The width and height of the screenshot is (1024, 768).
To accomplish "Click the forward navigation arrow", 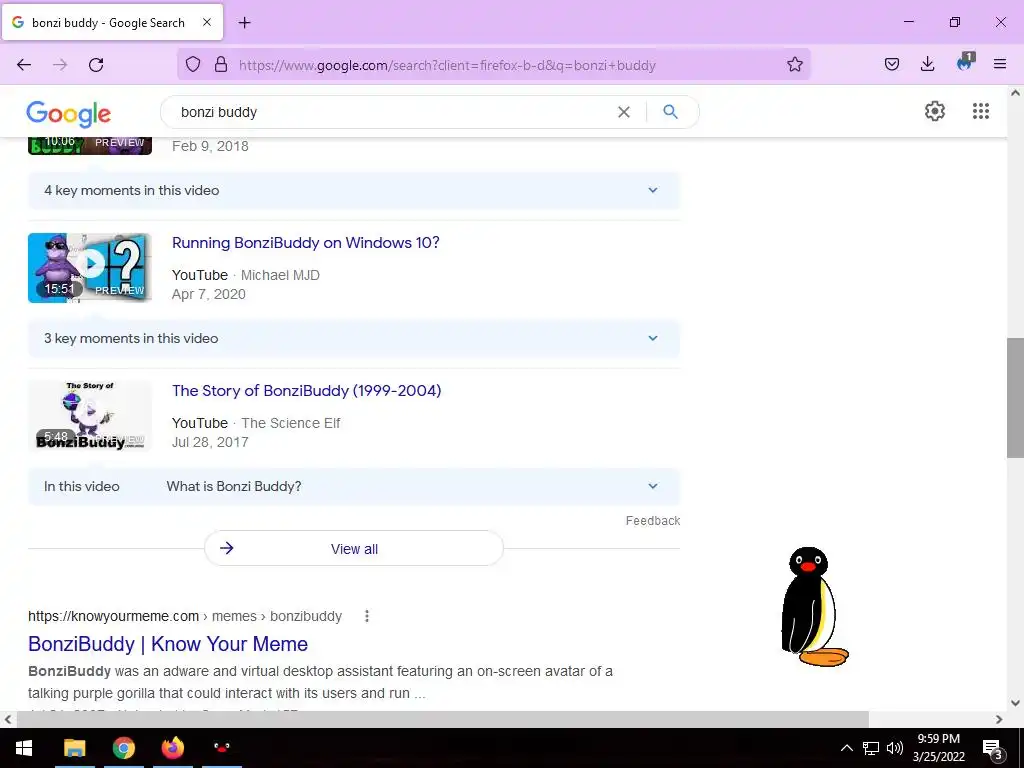I will (x=60, y=65).
